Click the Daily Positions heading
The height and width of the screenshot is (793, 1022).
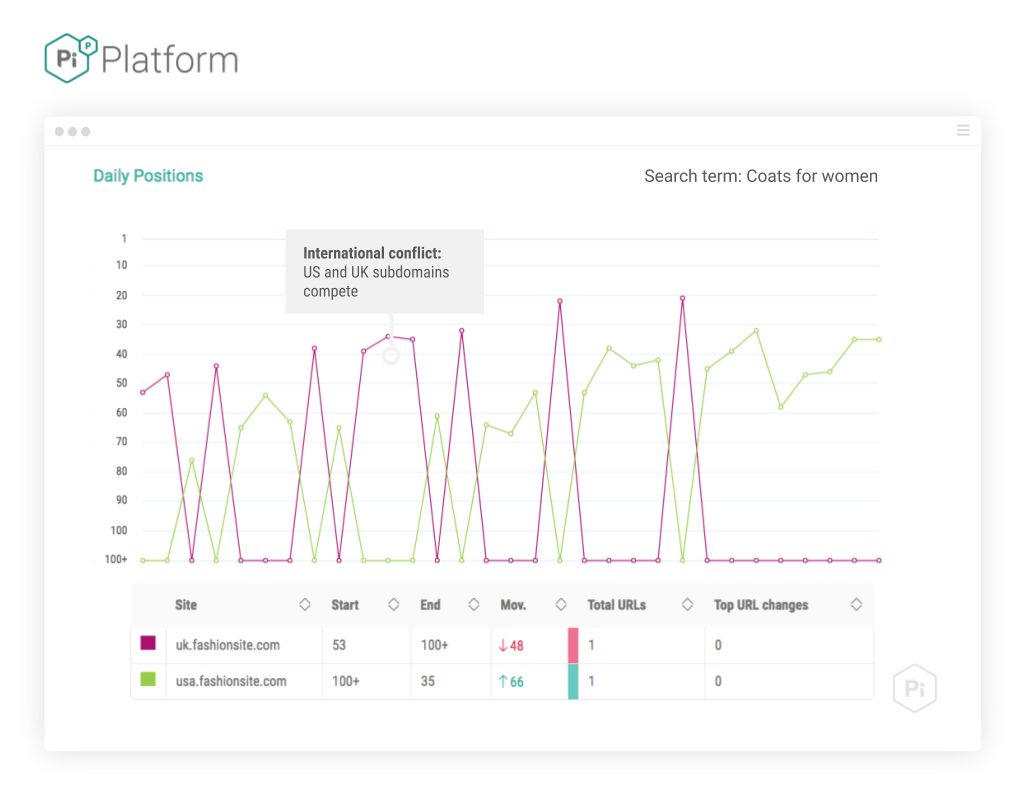[148, 176]
